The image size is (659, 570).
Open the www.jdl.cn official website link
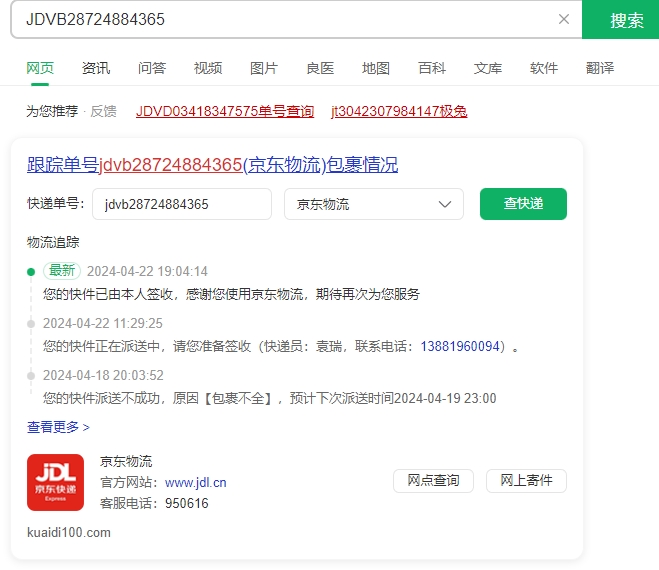tap(195, 482)
